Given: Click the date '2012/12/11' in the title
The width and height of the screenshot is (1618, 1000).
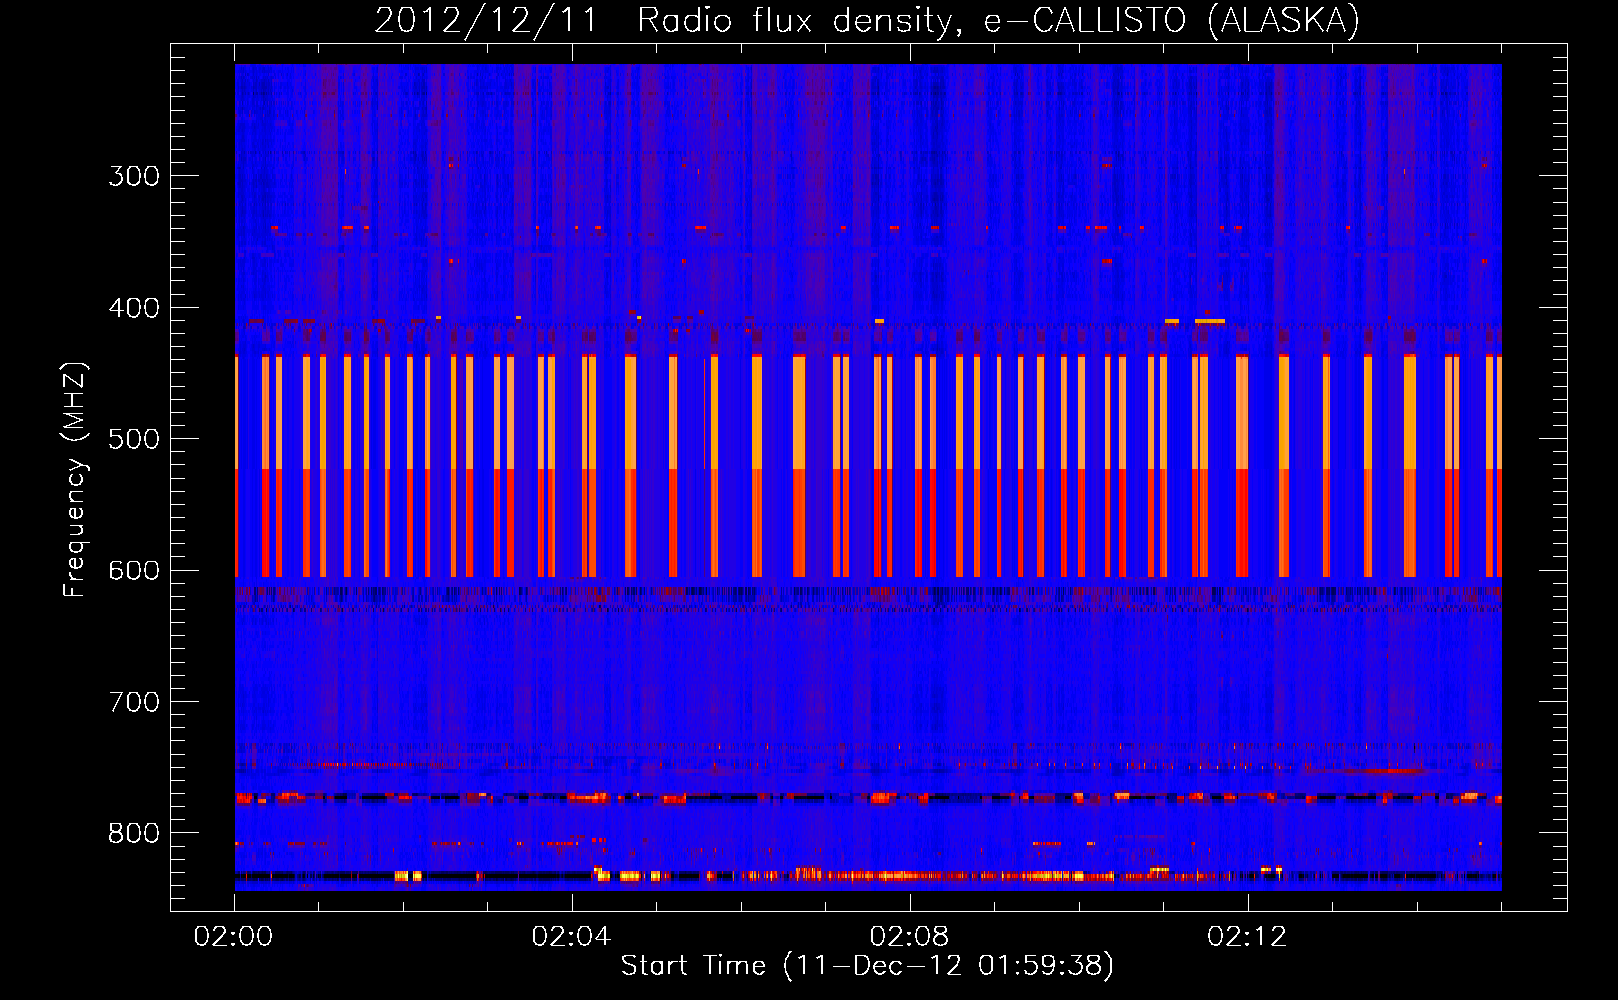Looking at the screenshot, I should tap(486, 20).
